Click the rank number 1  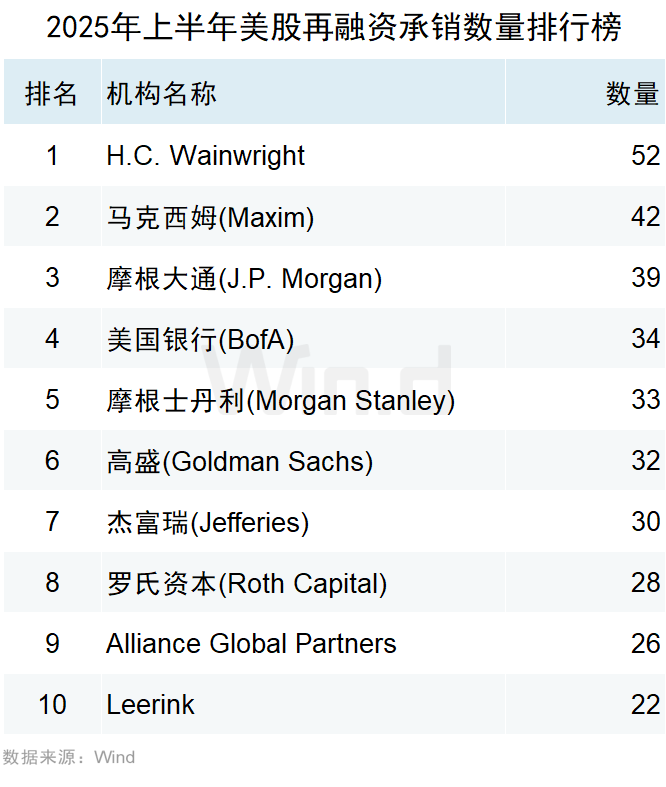[52, 156]
